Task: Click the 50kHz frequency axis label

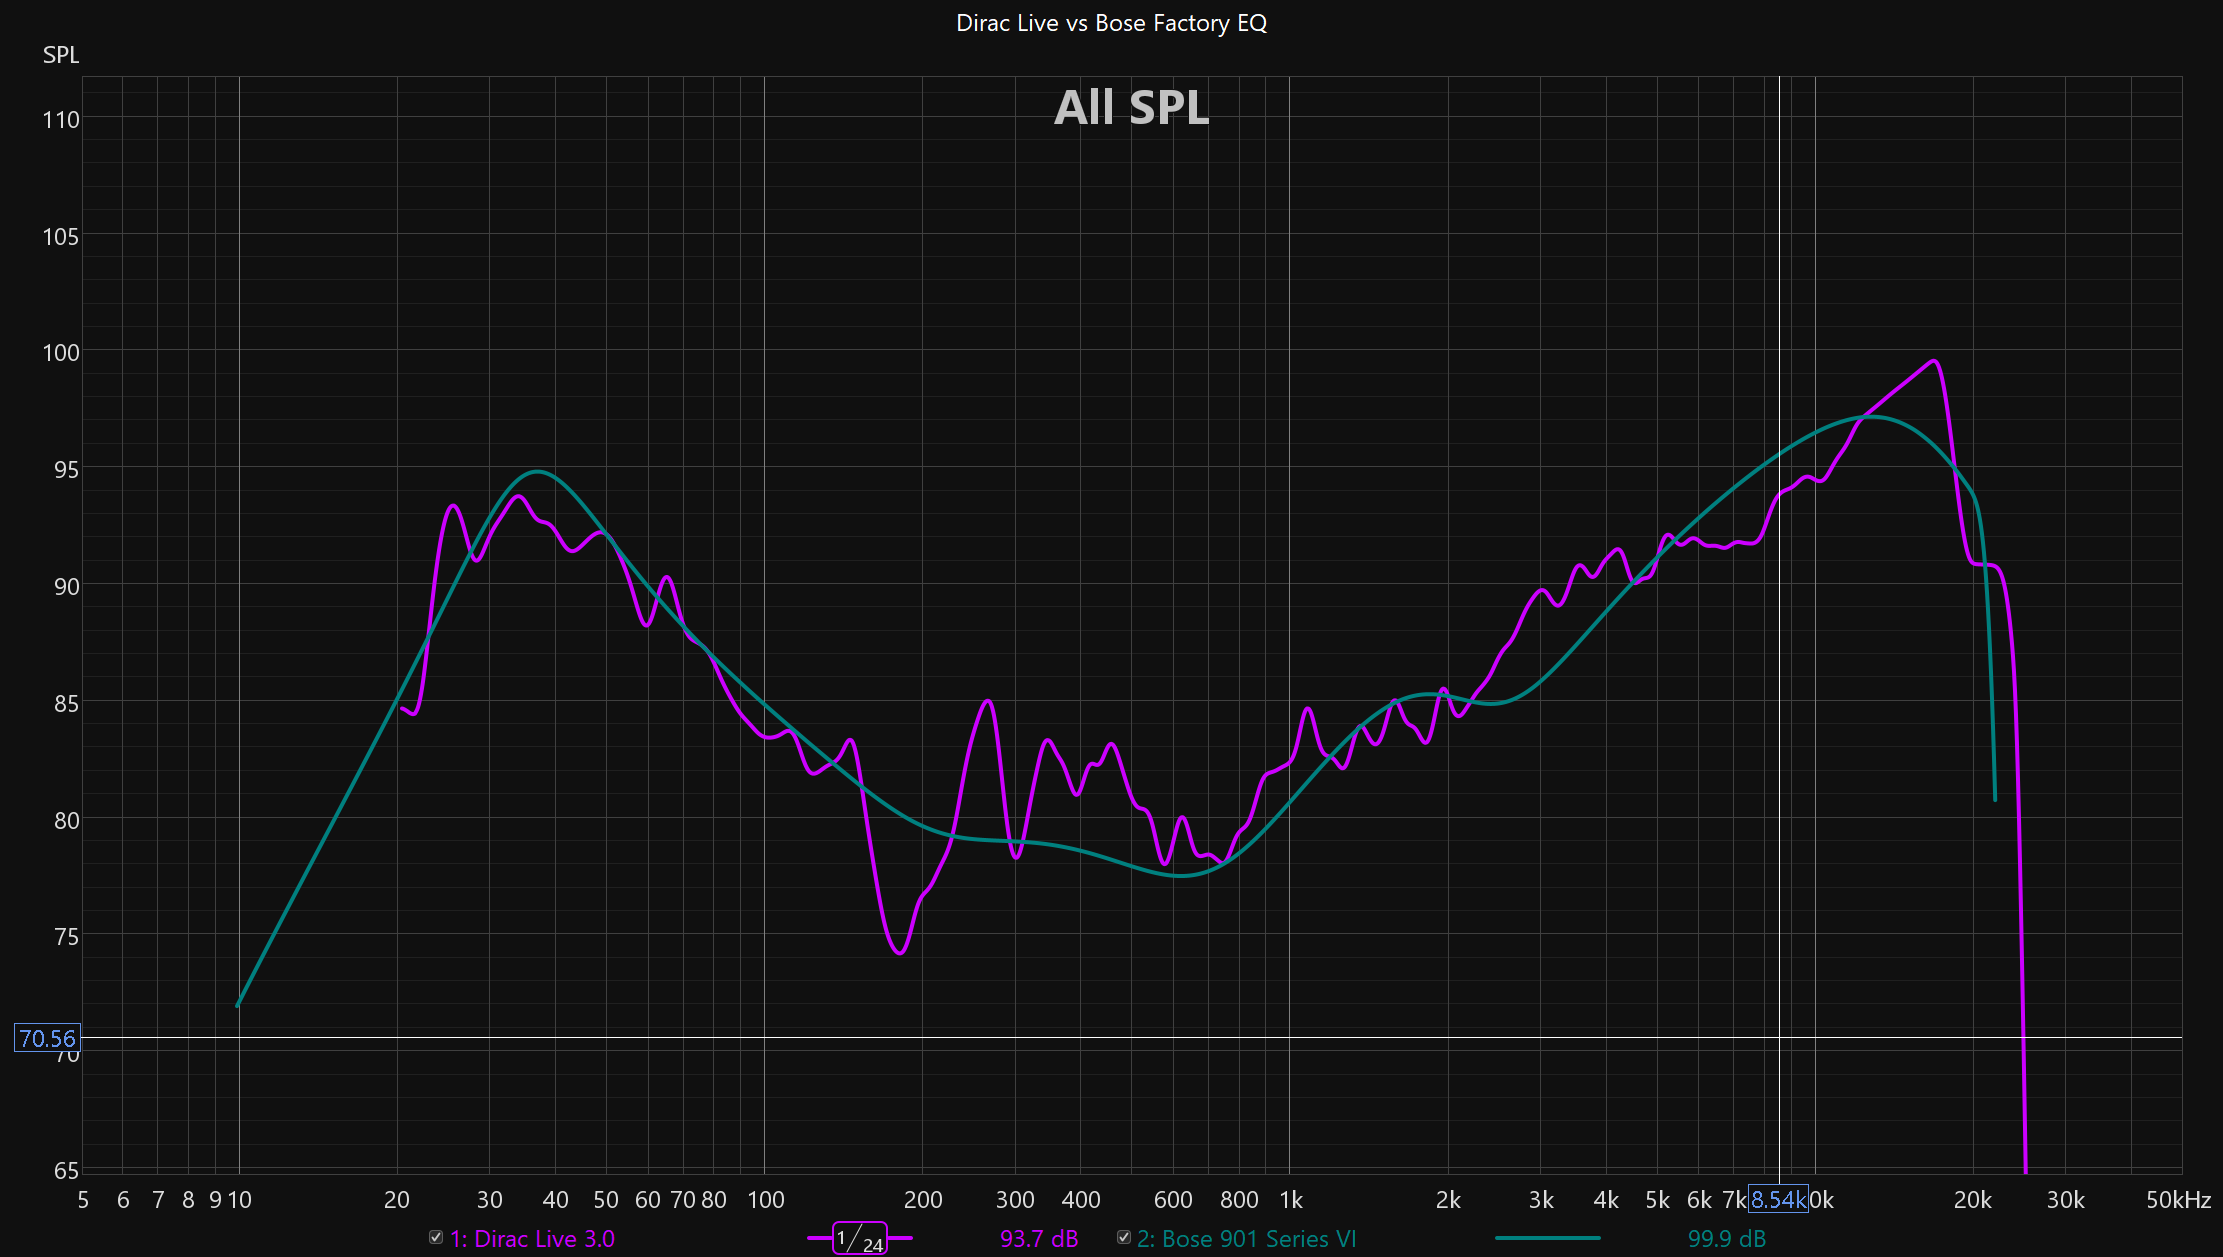Action: click(x=2178, y=1200)
